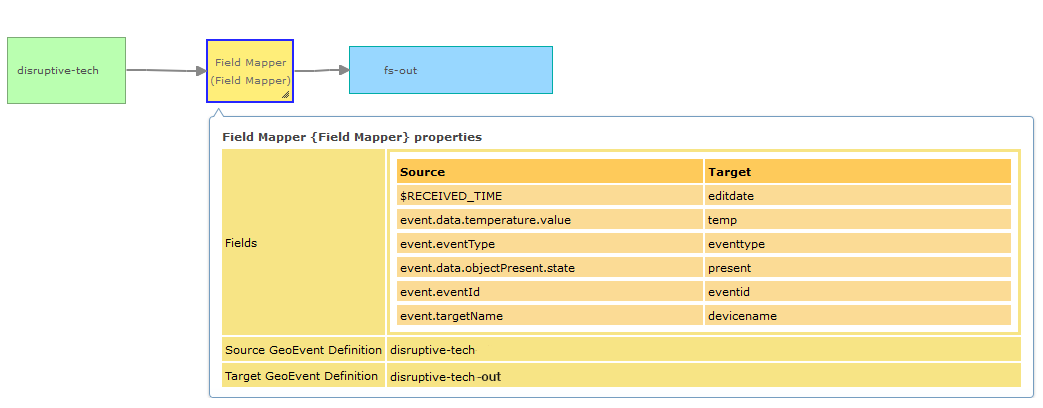1043x408 pixels.
Task: Click the temp target cell
Action: coord(858,220)
